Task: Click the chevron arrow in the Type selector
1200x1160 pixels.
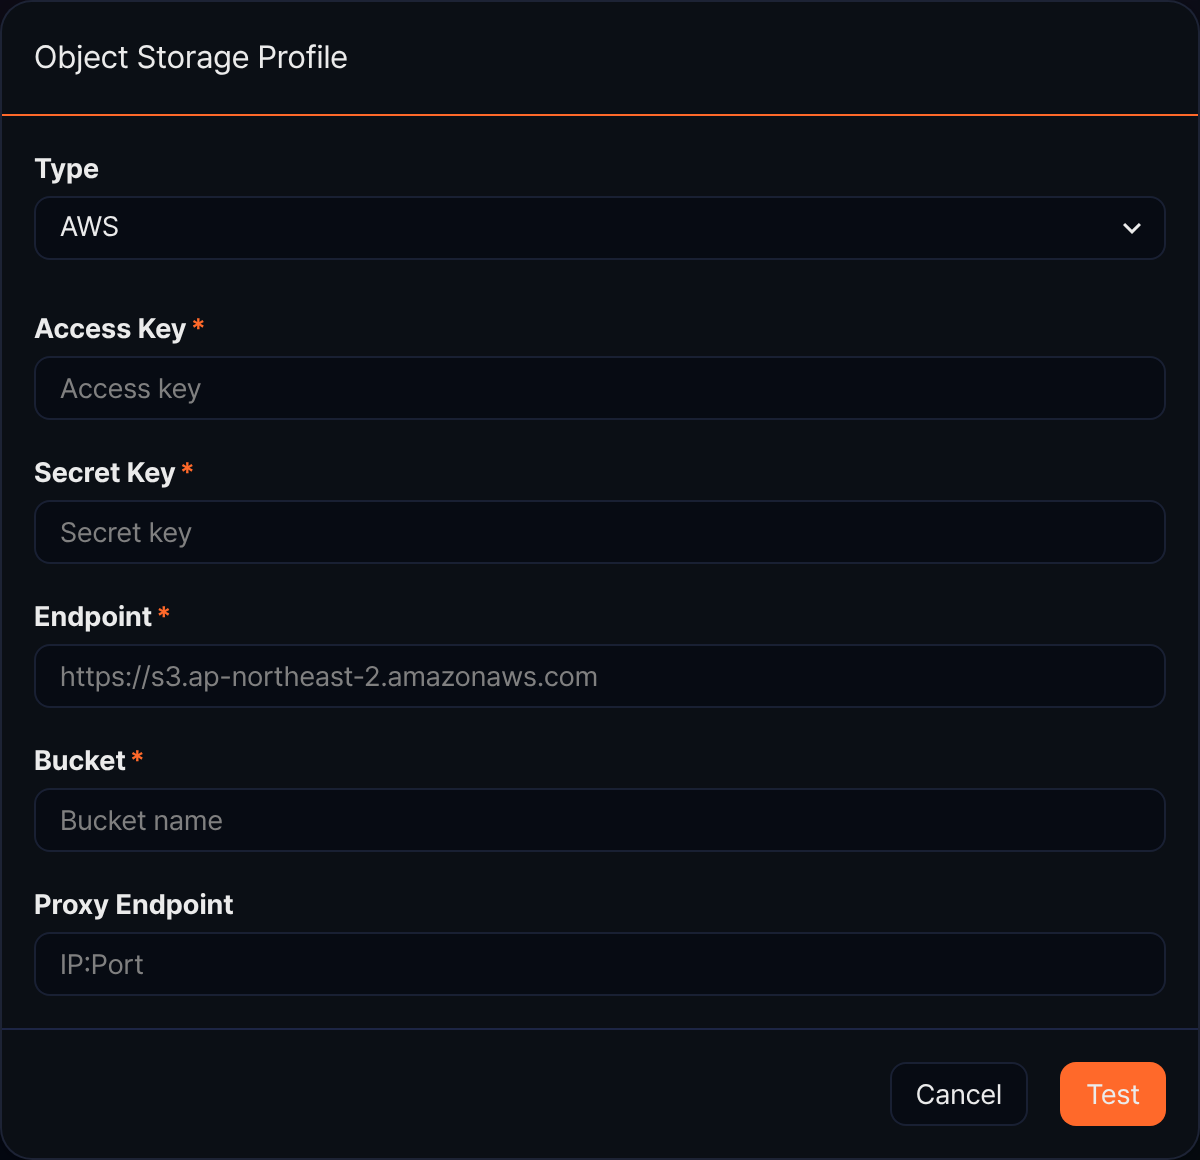Action: pyautogui.click(x=1132, y=228)
